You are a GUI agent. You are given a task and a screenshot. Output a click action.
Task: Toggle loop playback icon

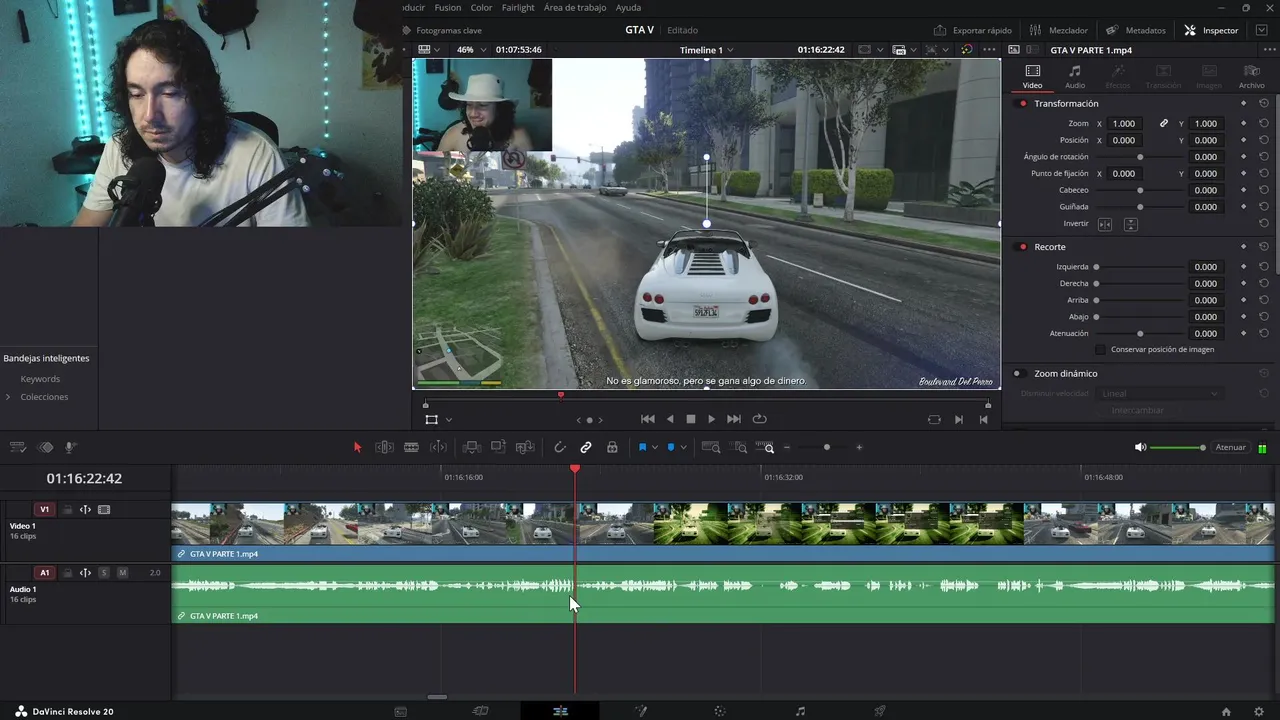tap(759, 419)
